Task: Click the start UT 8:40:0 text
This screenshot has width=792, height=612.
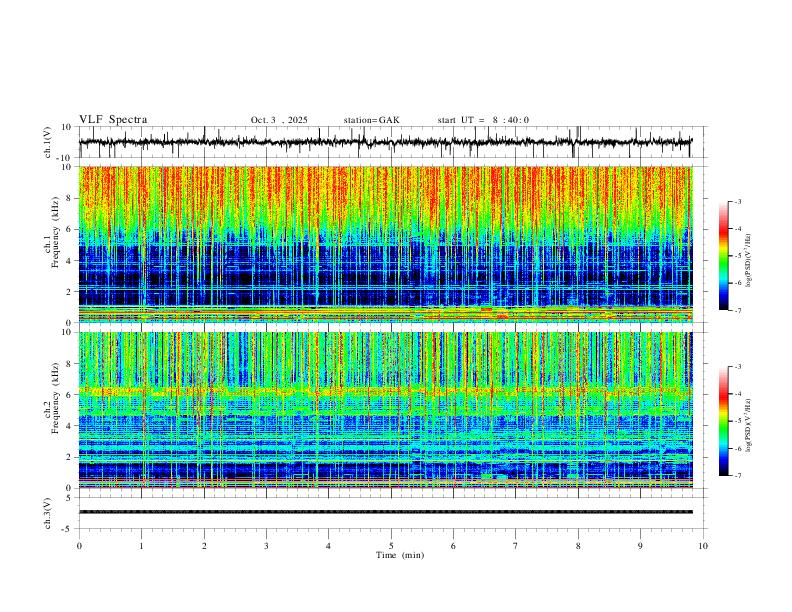Action: 483,120
